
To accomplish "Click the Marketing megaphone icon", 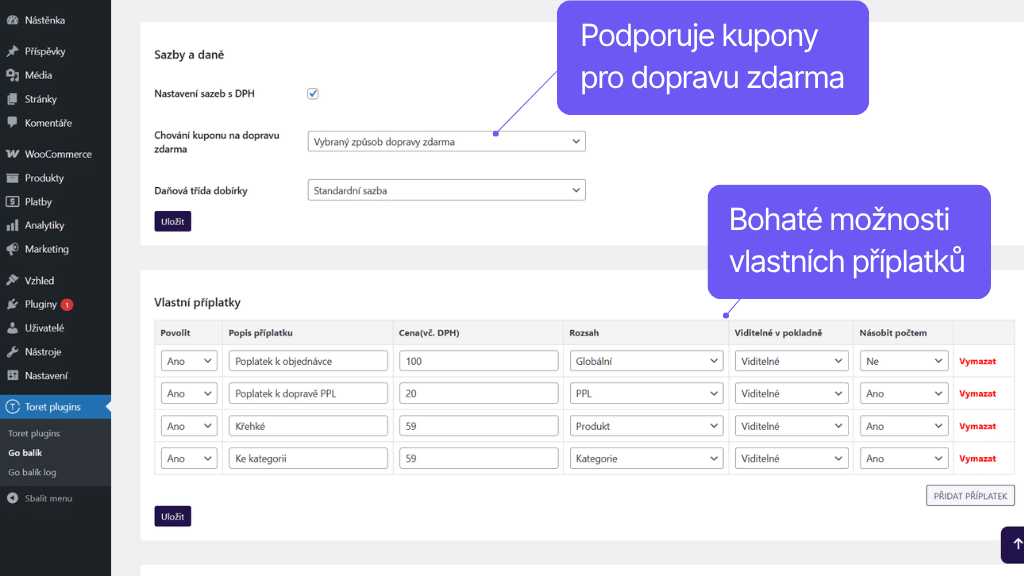I will click(13, 250).
